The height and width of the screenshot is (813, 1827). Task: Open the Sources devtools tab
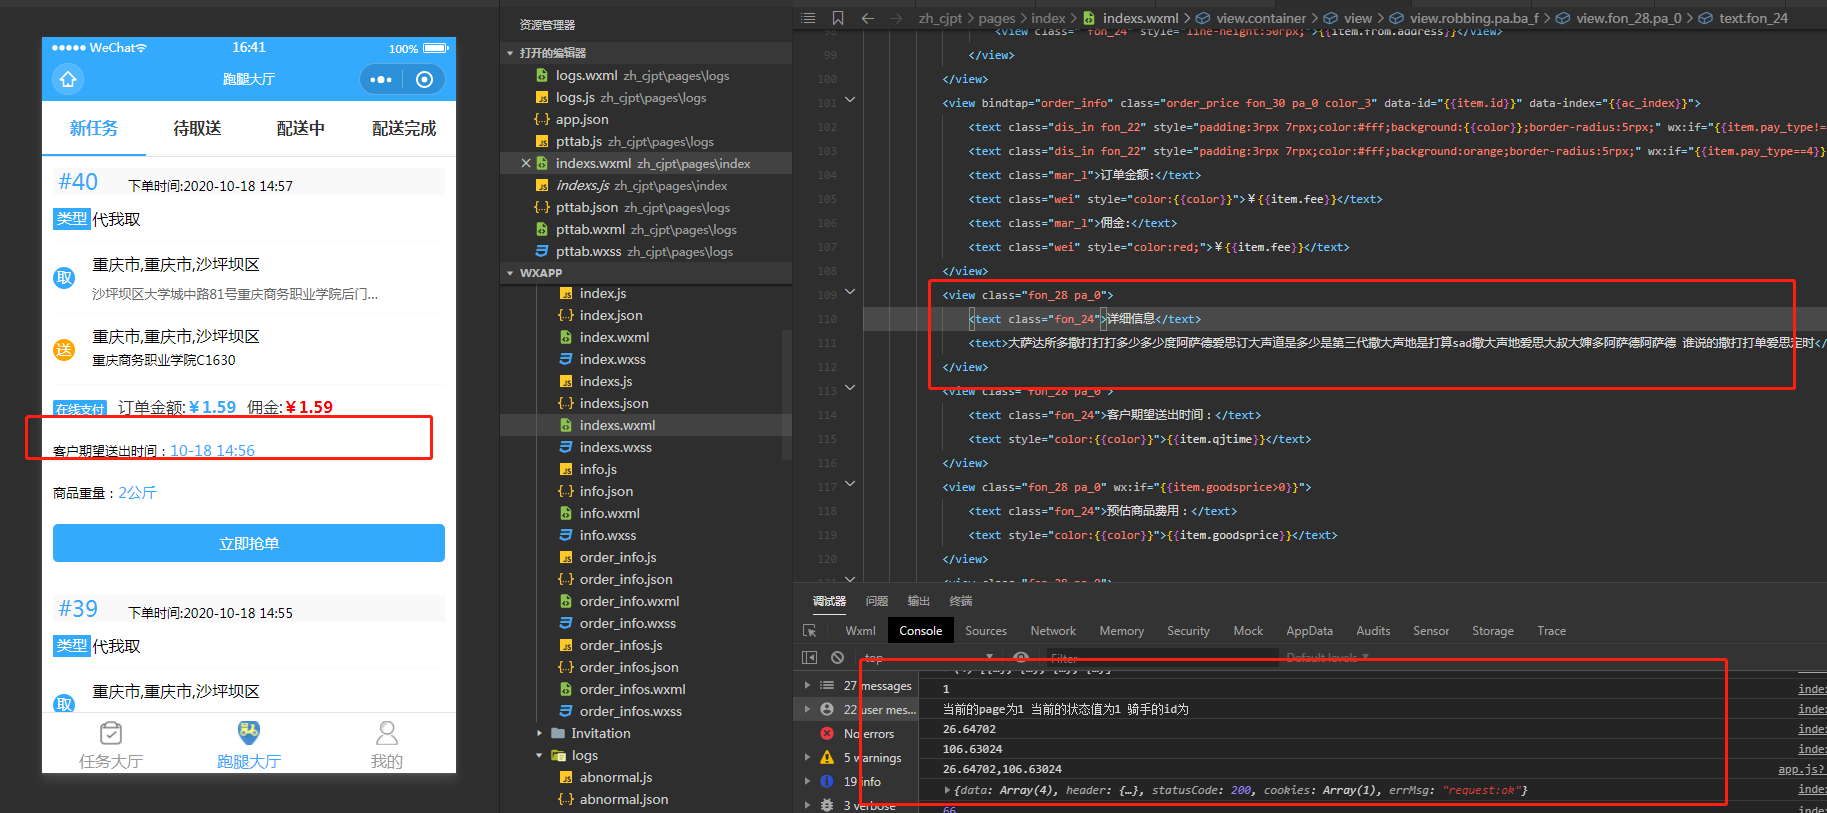pyautogui.click(x=986, y=631)
